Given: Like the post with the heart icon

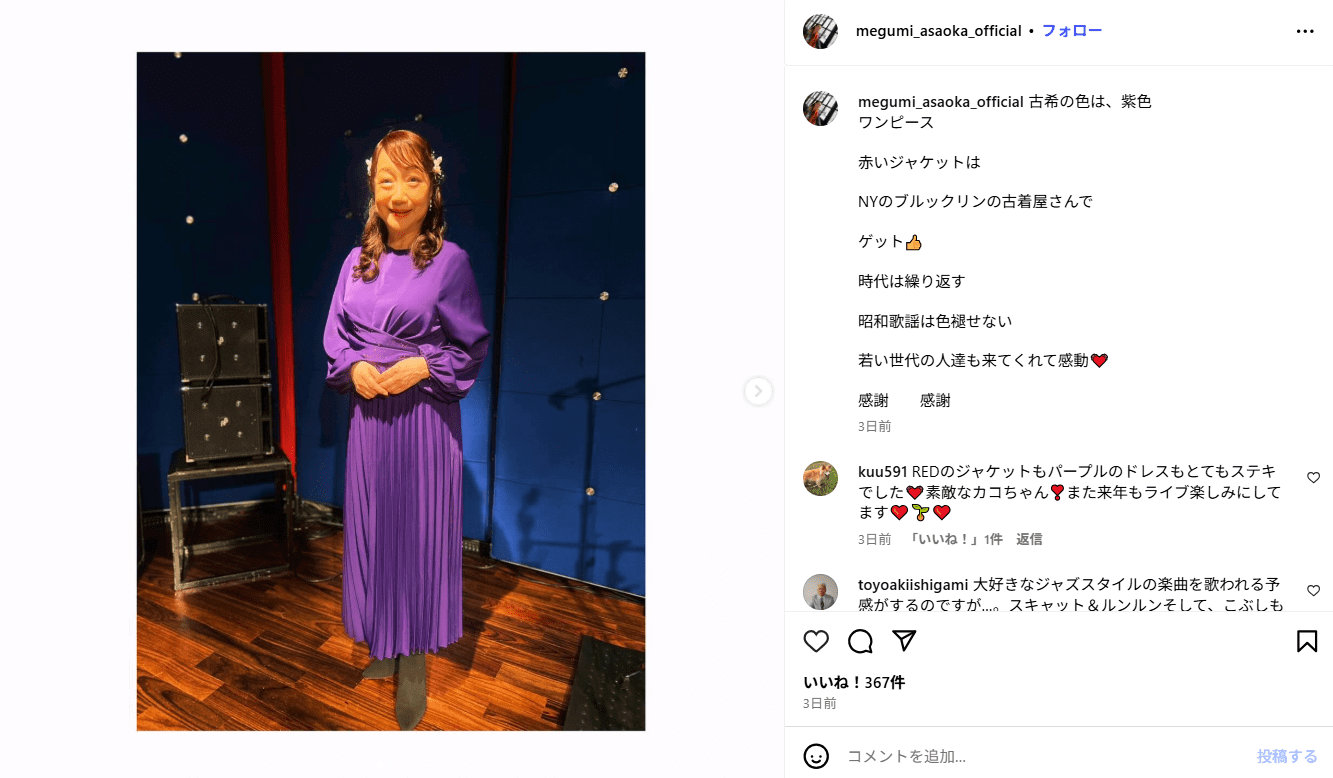Looking at the screenshot, I should coord(816,641).
